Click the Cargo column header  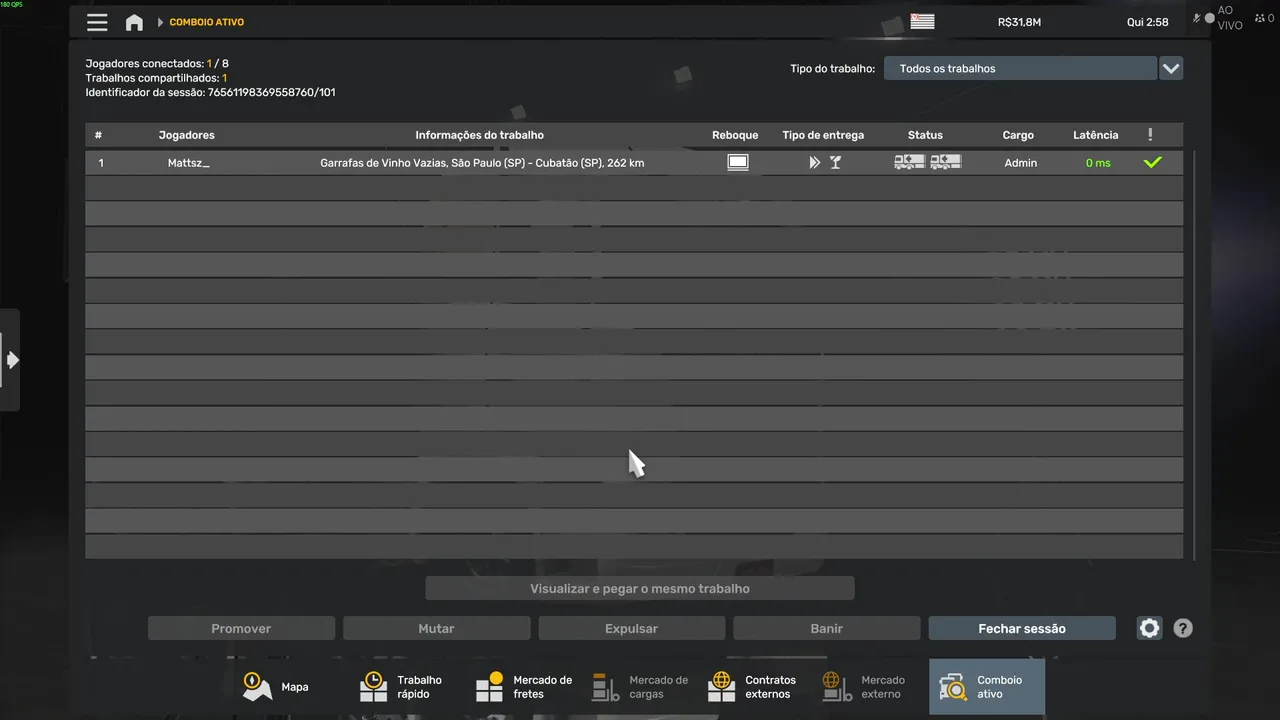1018,135
